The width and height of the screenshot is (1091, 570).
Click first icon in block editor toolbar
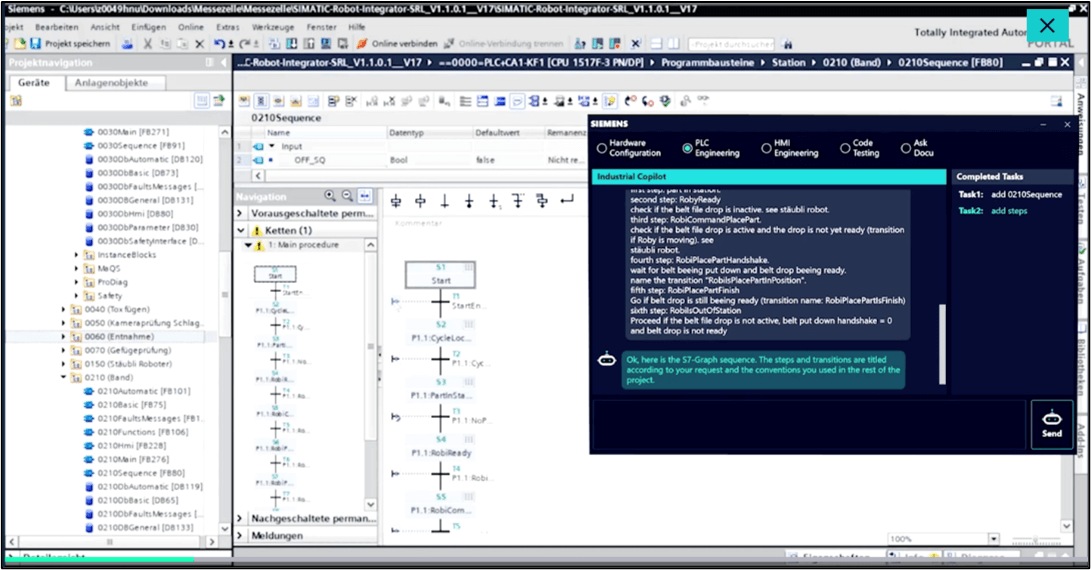[x=244, y=102]
